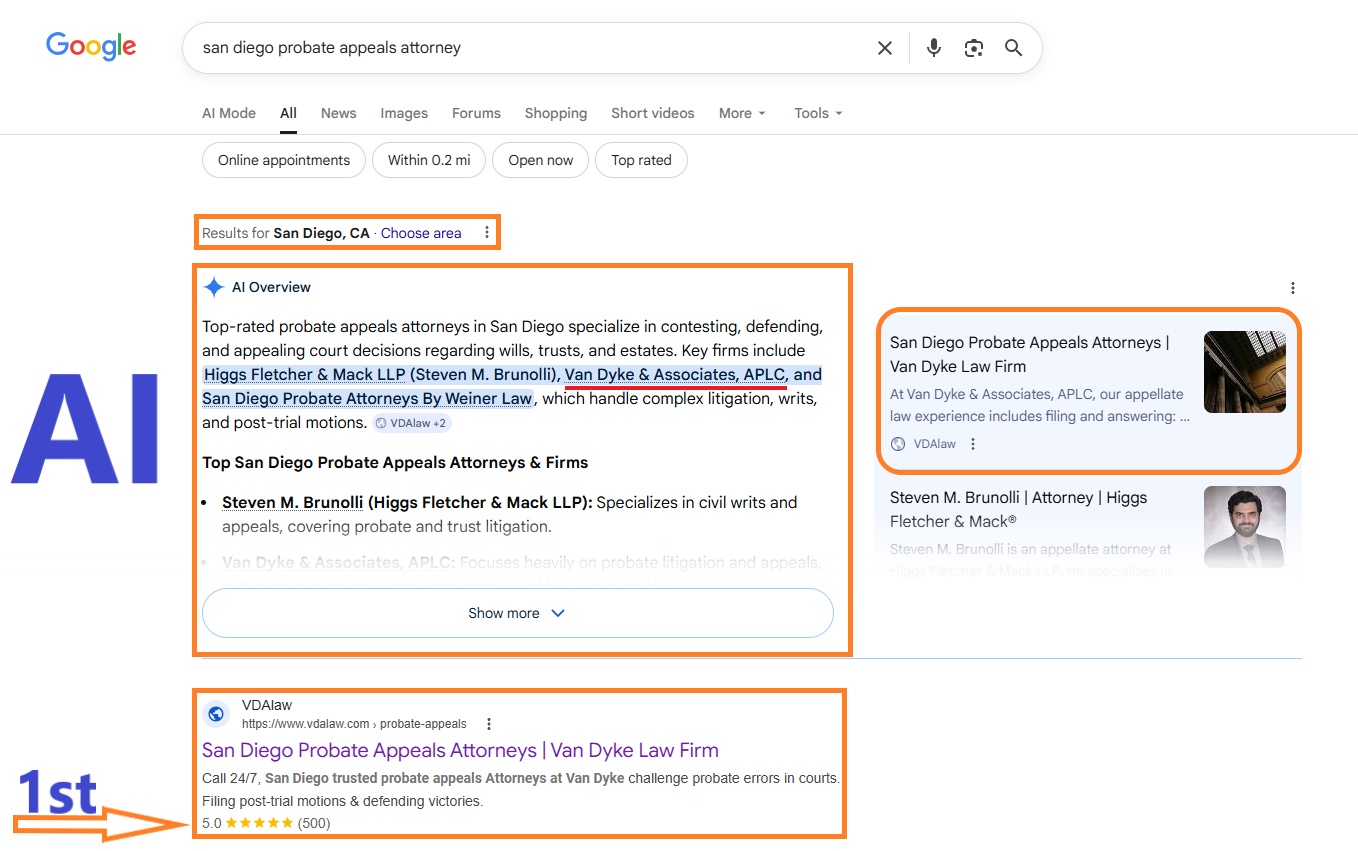The width and height of the screenshot is (1358, 851).
Task: Open AI Overview three-dot menu
Action: click(x=1292, y=288)
